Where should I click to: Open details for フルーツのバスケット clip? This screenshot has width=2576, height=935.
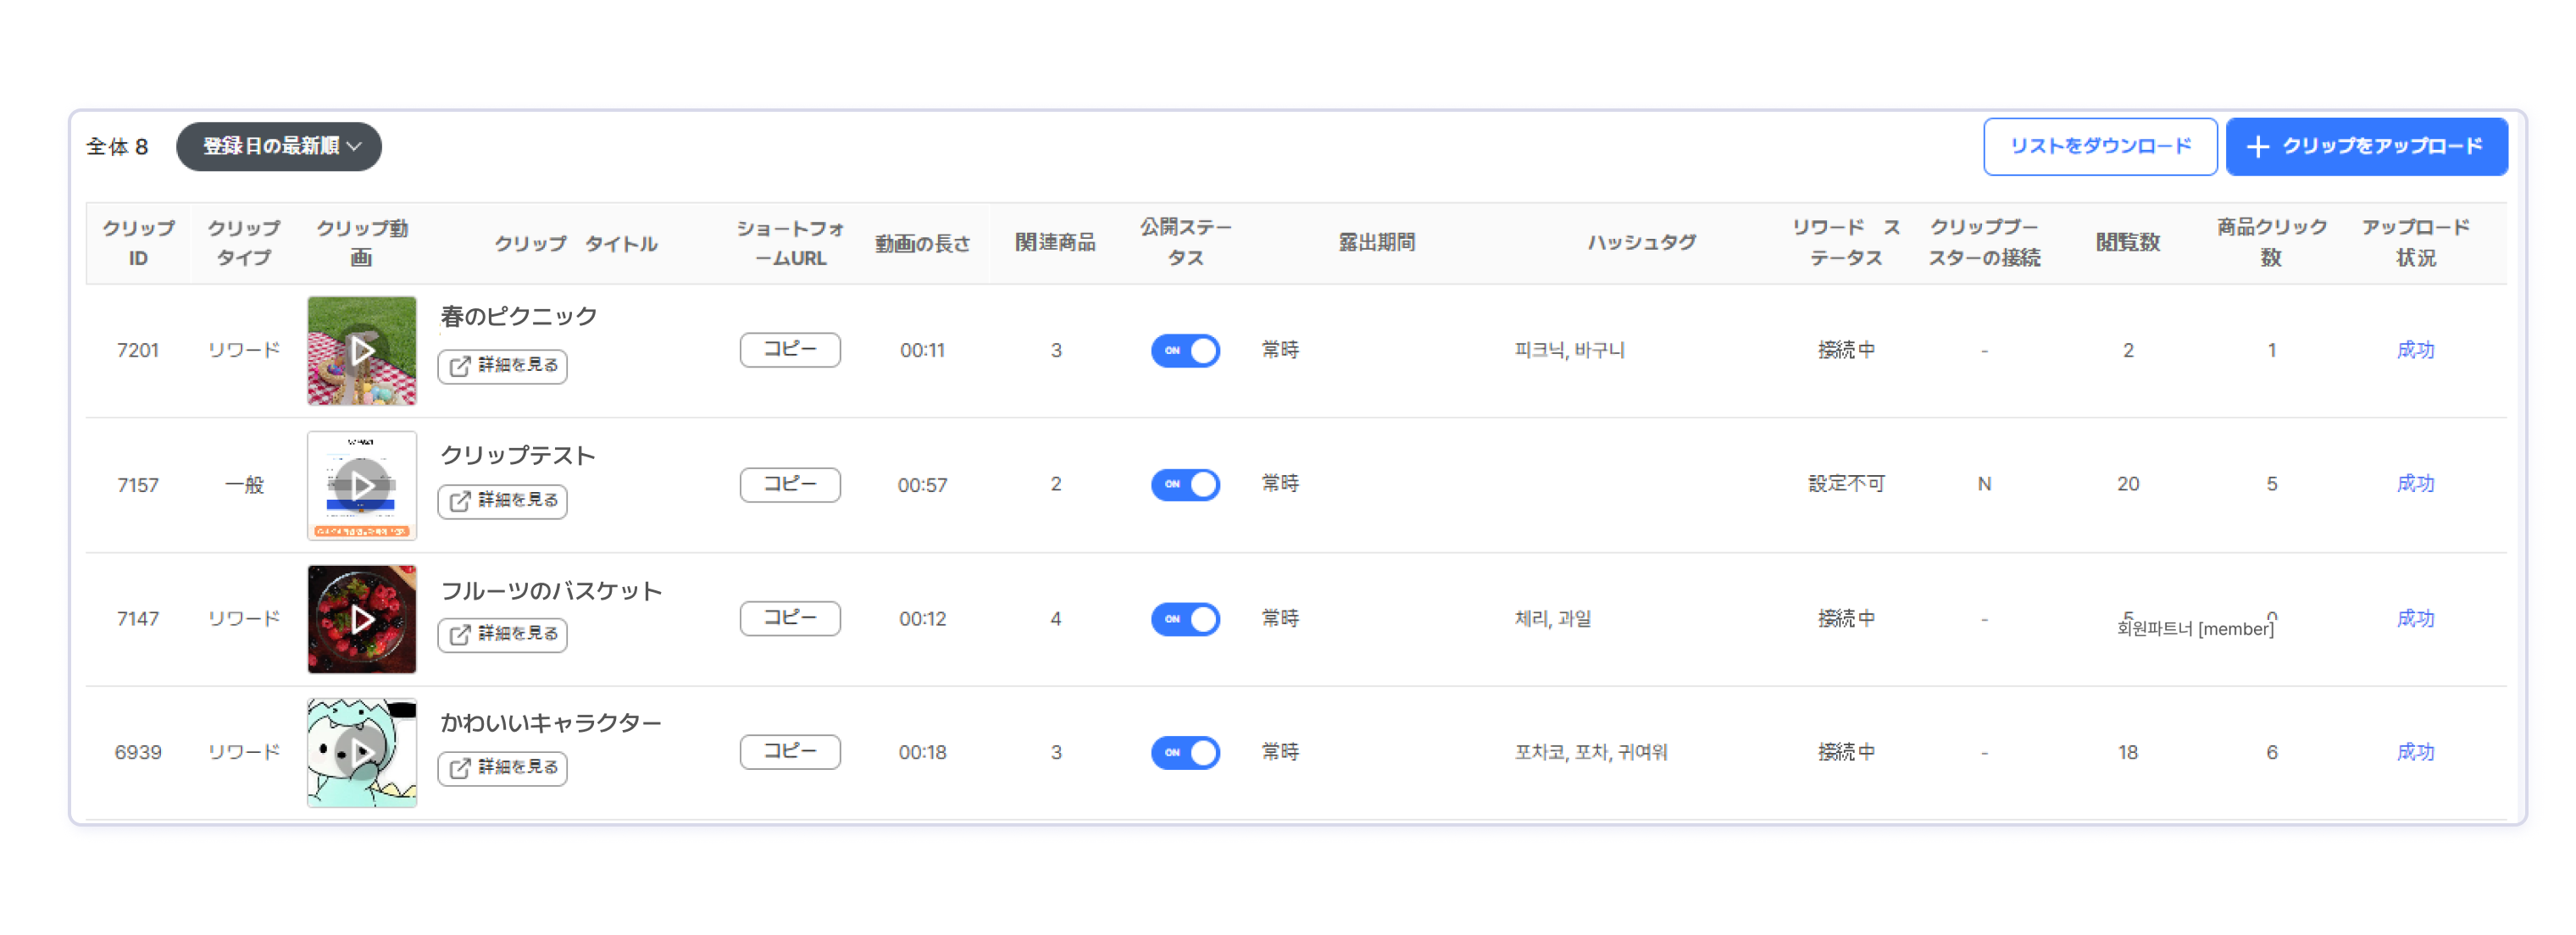point(502,634)
